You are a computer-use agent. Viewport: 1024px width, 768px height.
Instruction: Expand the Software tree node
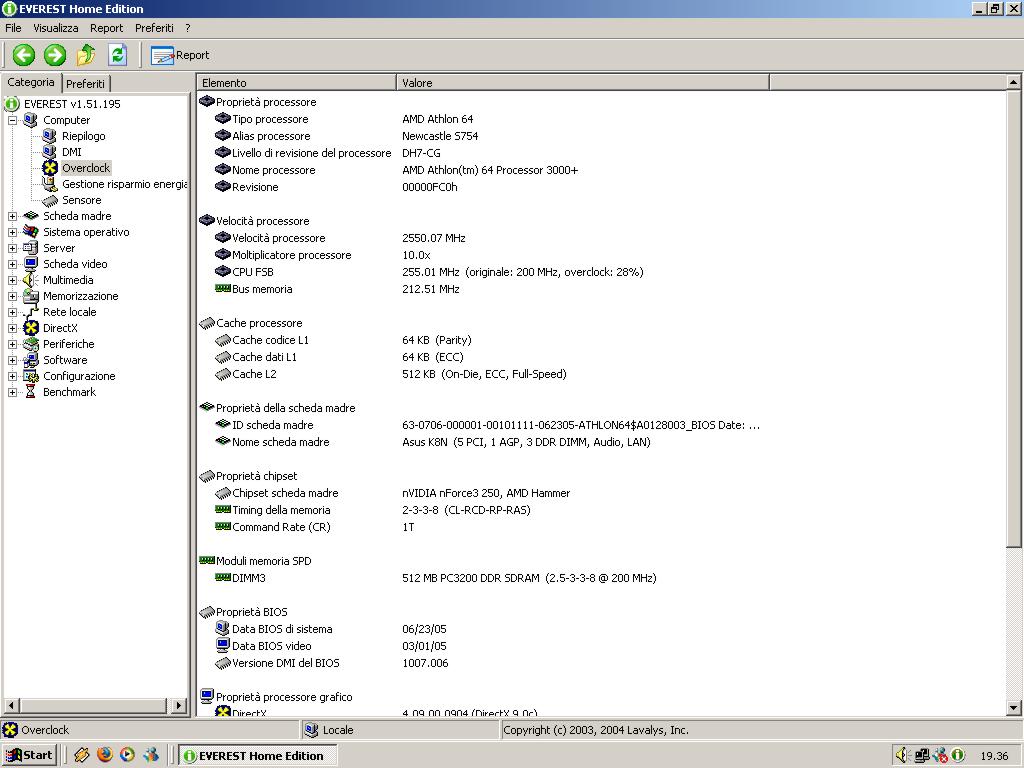[12, 360]
